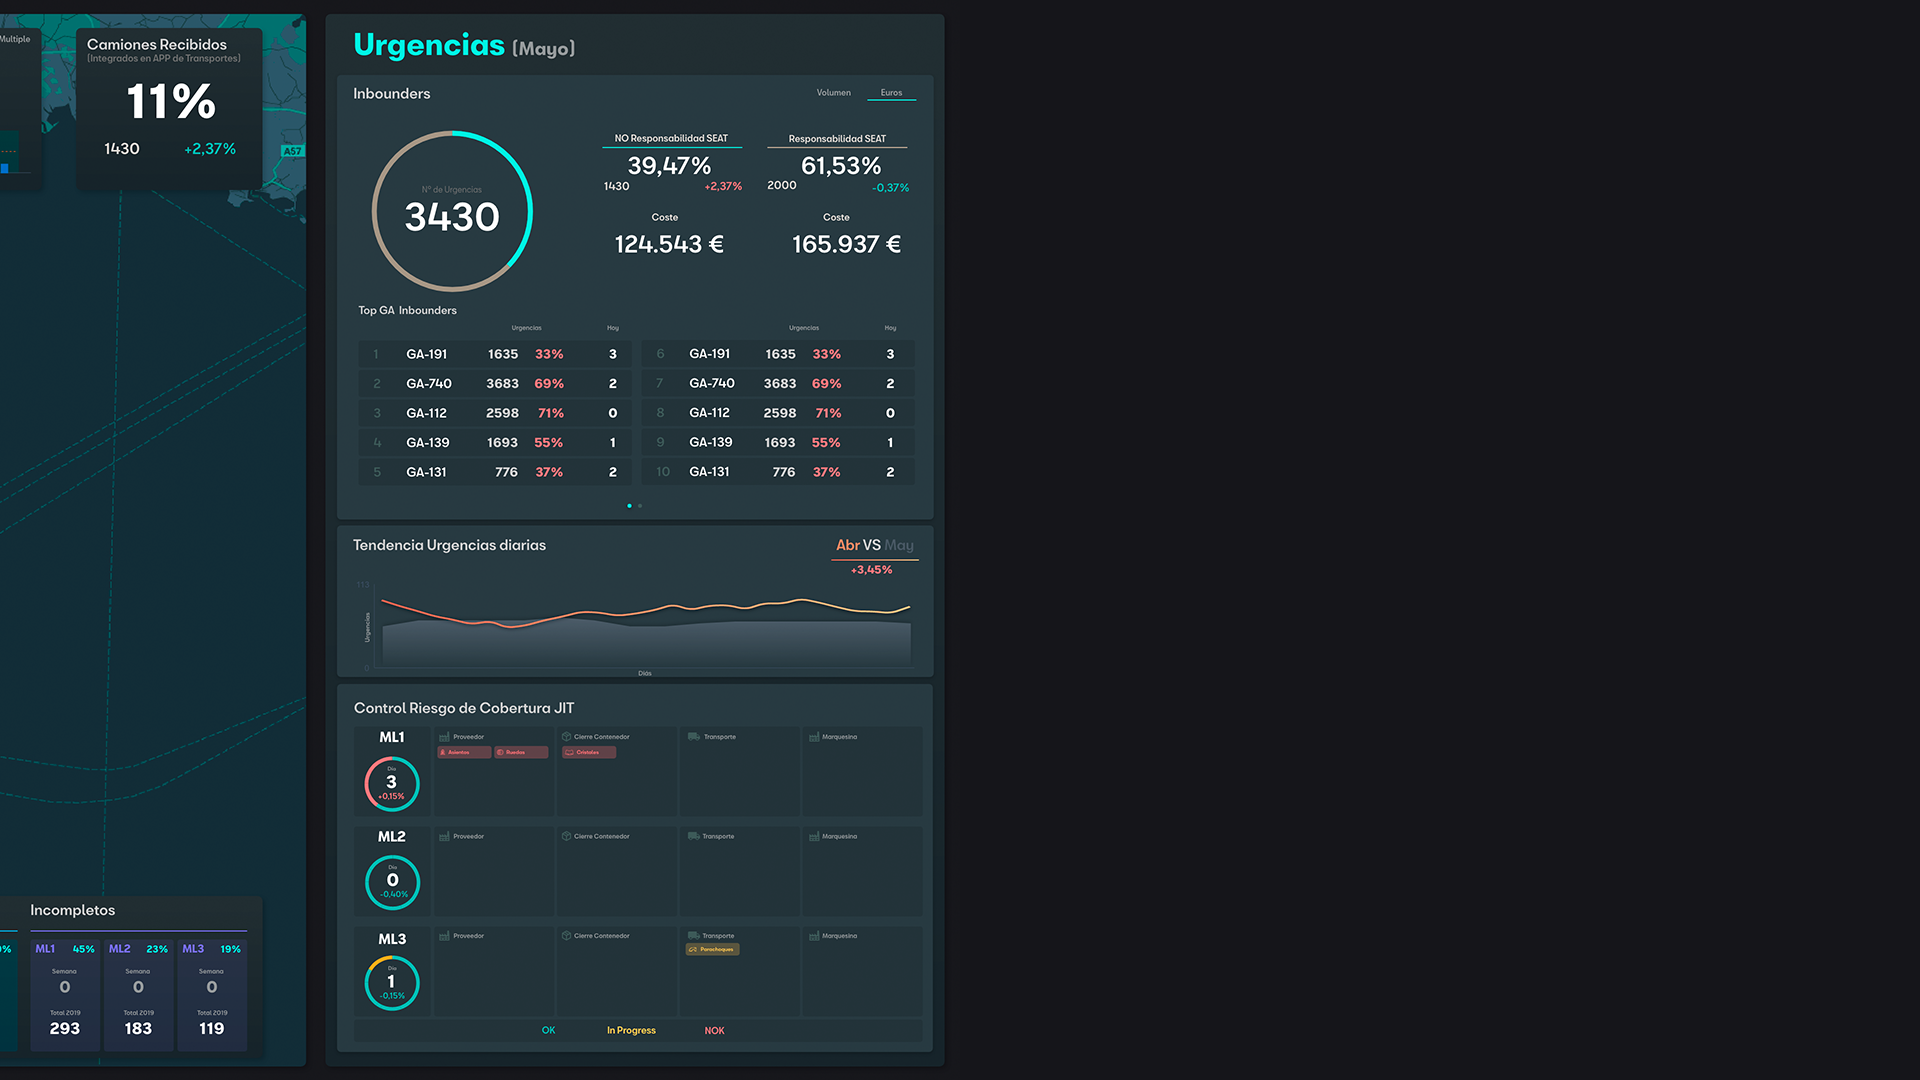Click ML3 Marquesina icon
The image size is (1920, 1080).
click(814, 936)
